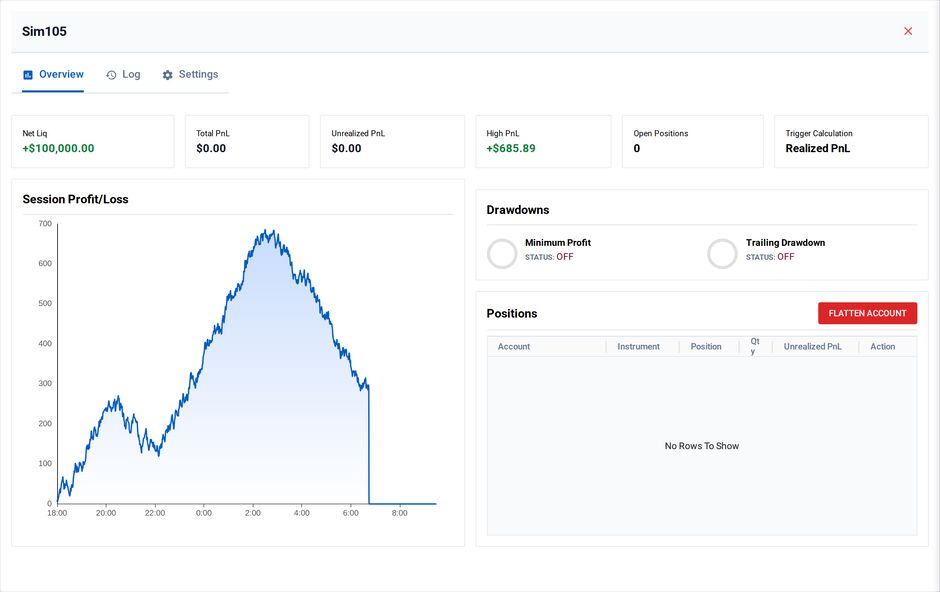Click the Overview chart icon
940x592 pixels.
(x=28, y=75)
